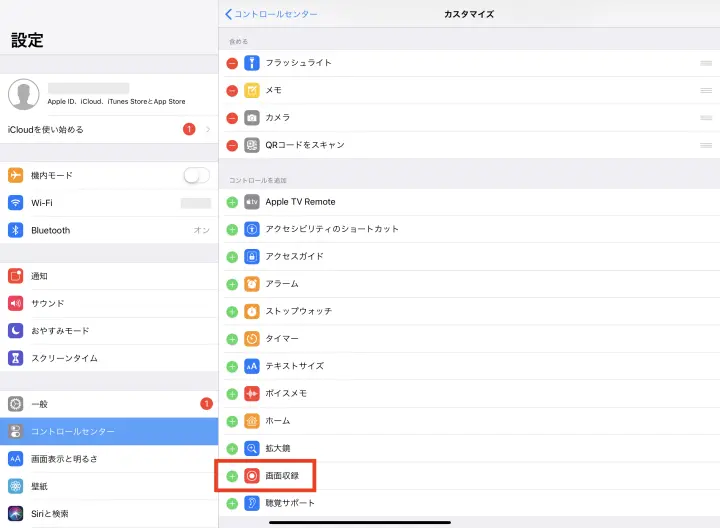The image size is (720, 528).
Task: Open 画面表示と明るさ settings
Action: point(109,459)
